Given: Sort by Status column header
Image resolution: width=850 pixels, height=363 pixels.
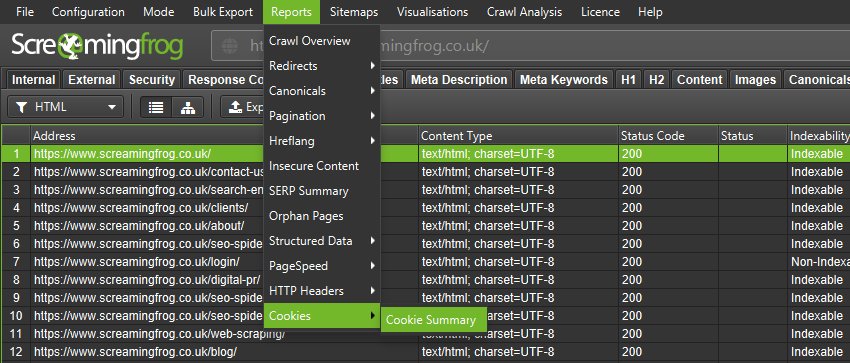Looking at the screenshot, I should [752, 135].
